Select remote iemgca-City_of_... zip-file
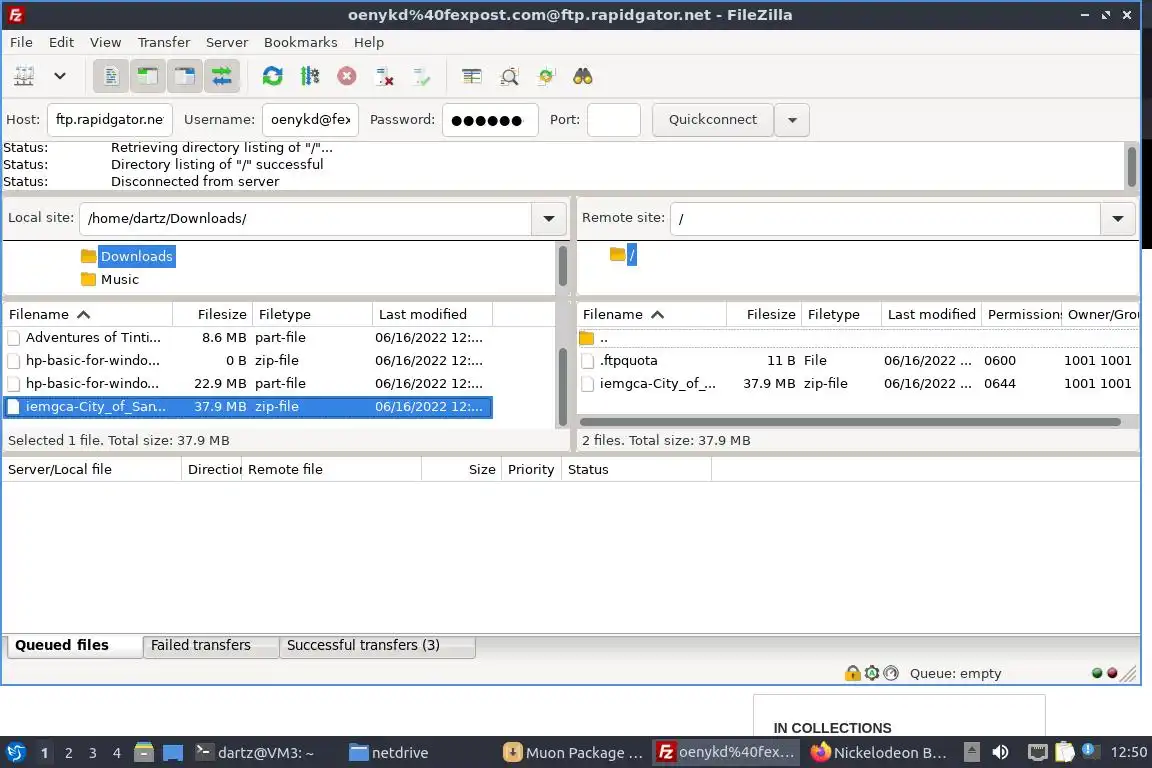 coord(858,383)
